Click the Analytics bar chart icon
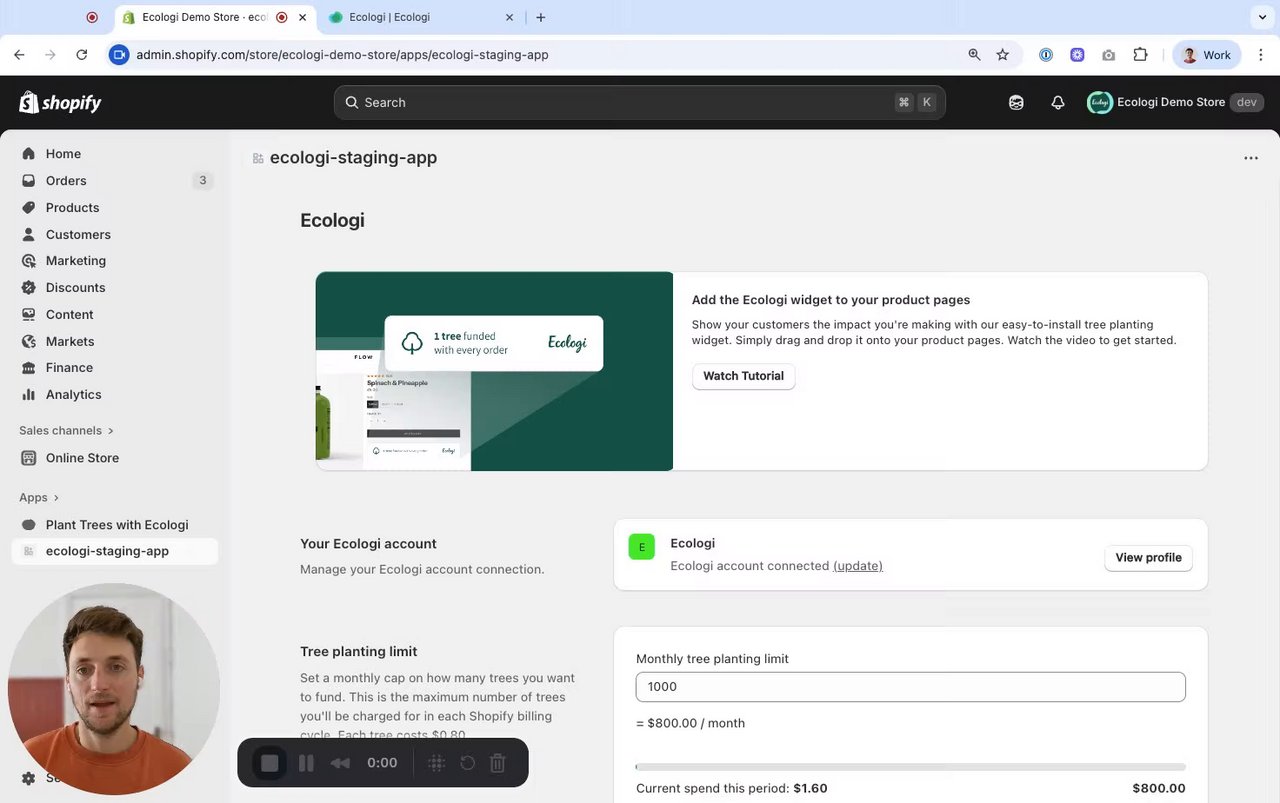Image resolution: width=1280 pixels, height=803 pixels. coord(28,395)
